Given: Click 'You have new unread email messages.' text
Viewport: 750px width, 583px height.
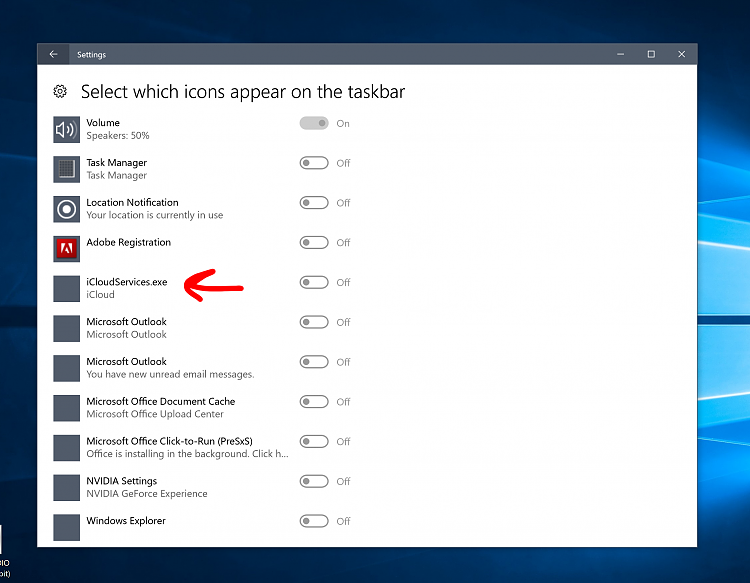Looking at the screenshot, I should (x=170, y=374).
